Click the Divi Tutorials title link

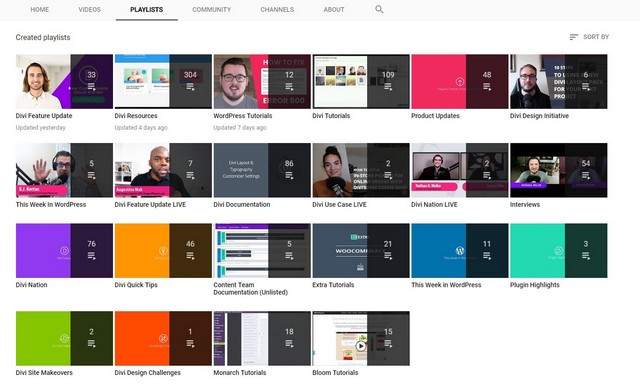pos(331,116)
